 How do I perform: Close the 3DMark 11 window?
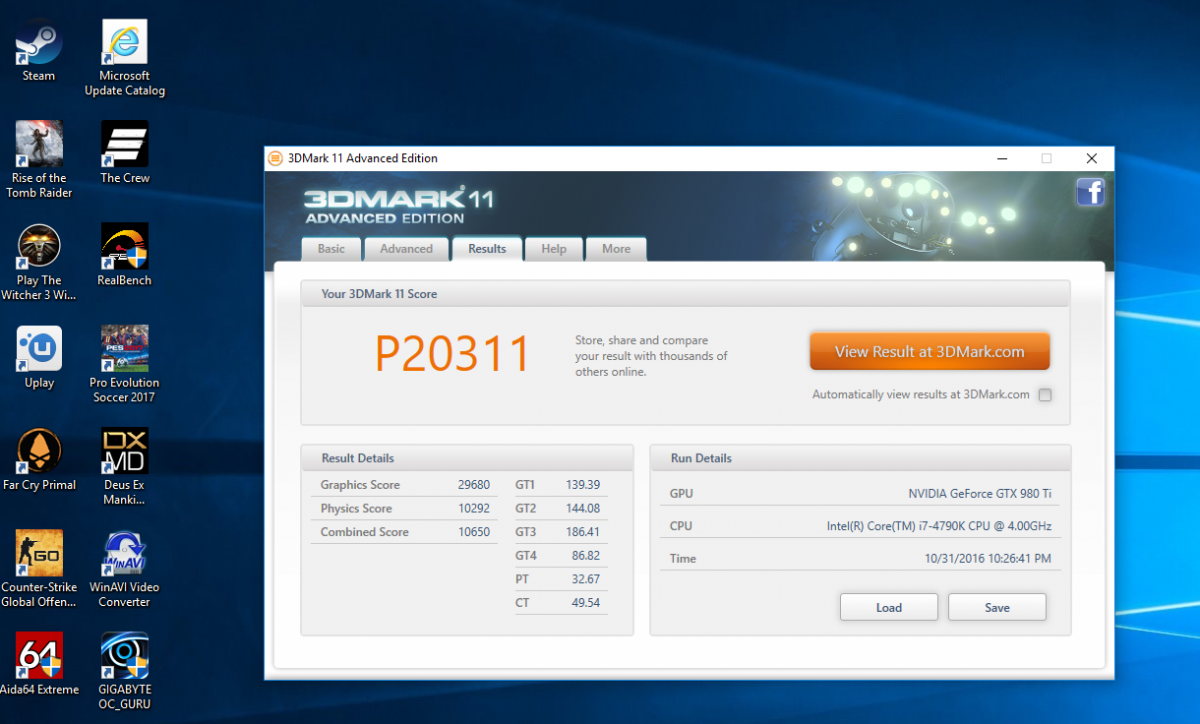tap(1091, 158)
